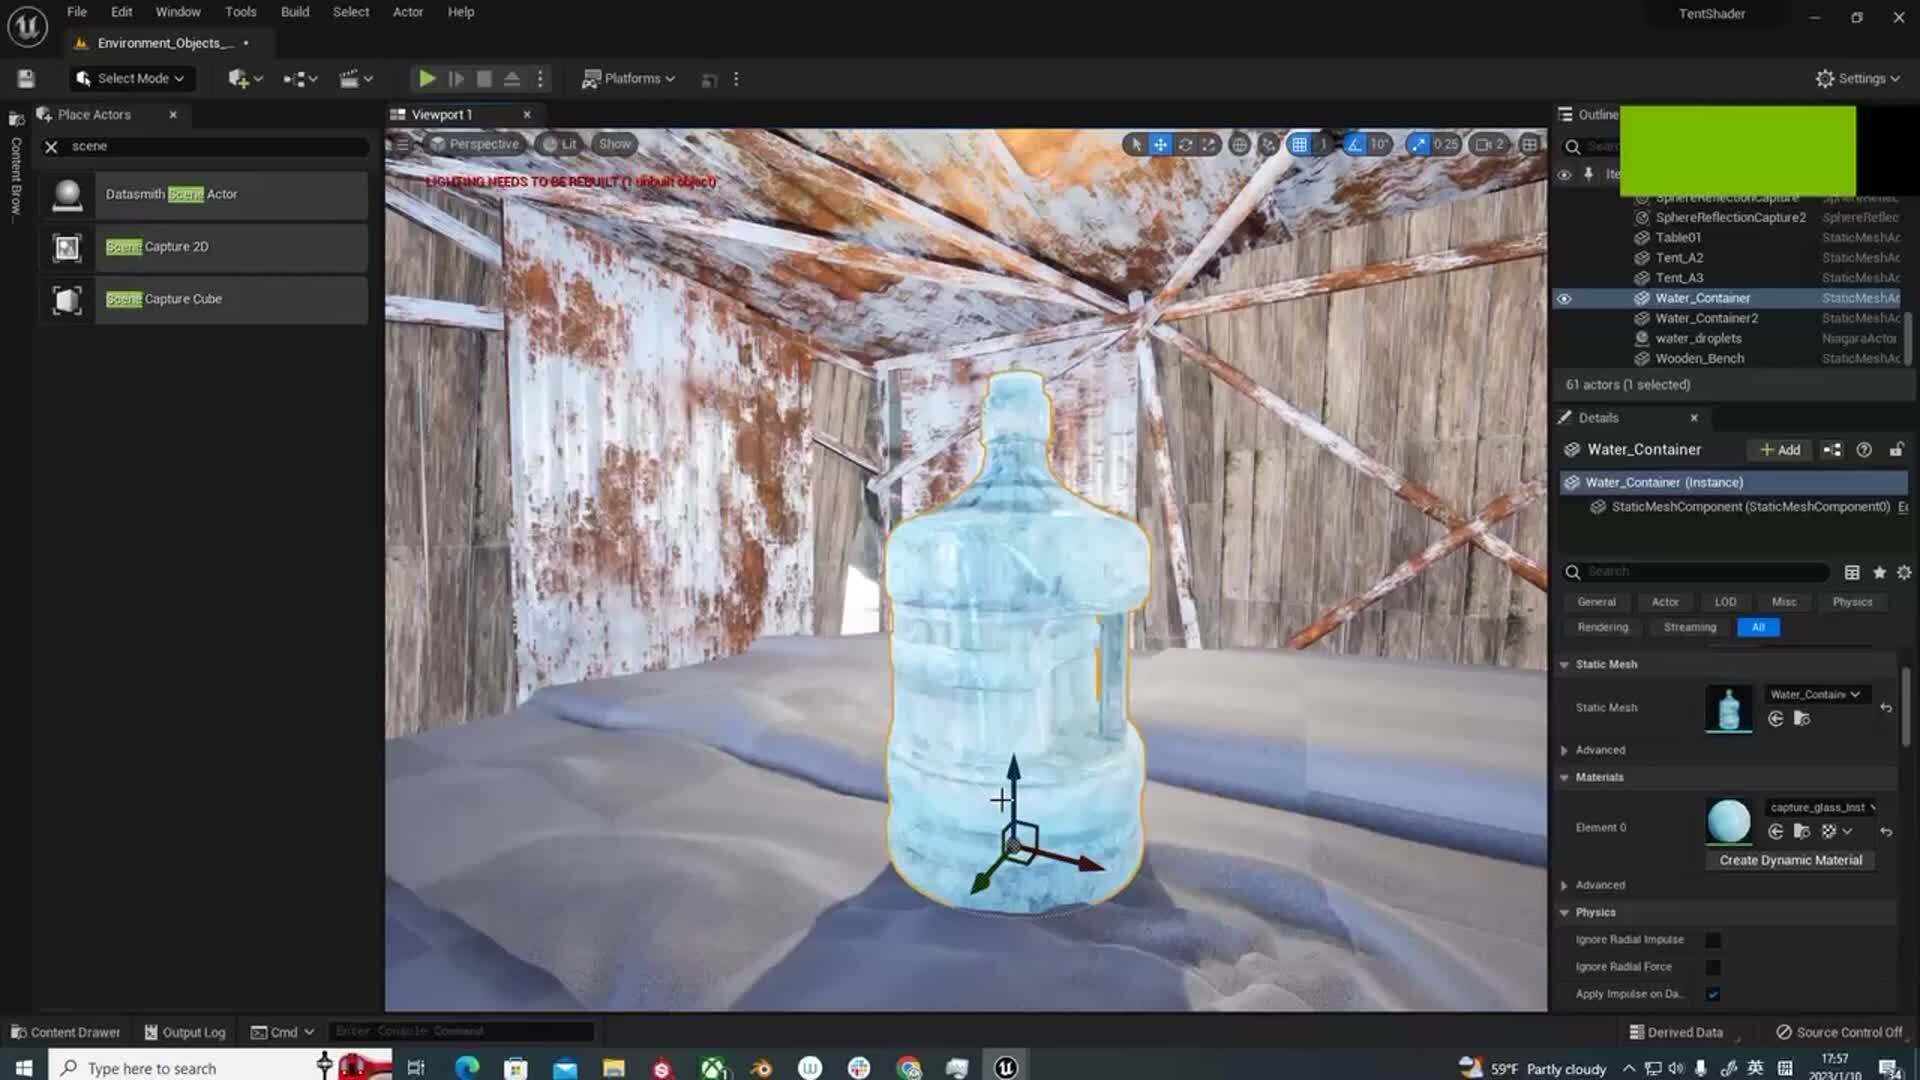This screenshot has height=1080, width=1920.
Task: Collapse the Materials section
Action: point(1565,777)
